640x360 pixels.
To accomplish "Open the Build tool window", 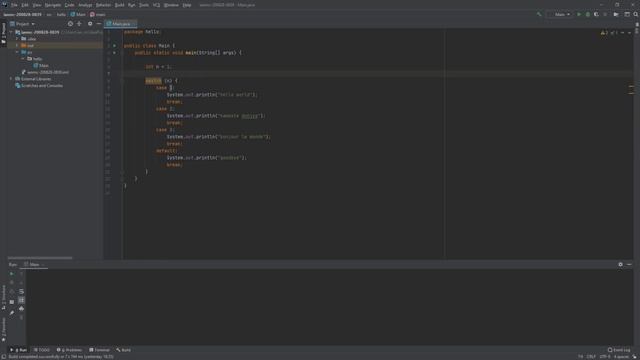I will pos(124,350).
